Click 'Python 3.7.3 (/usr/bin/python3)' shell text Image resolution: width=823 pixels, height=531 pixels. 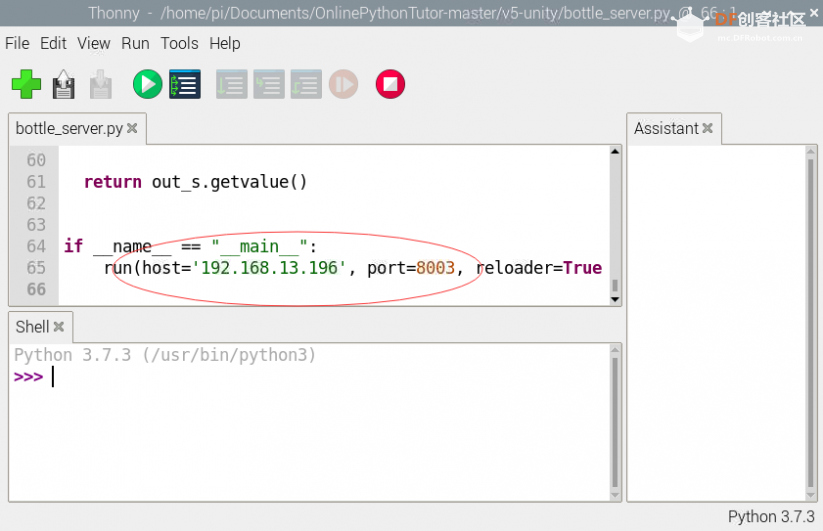[x=165, y=355]
